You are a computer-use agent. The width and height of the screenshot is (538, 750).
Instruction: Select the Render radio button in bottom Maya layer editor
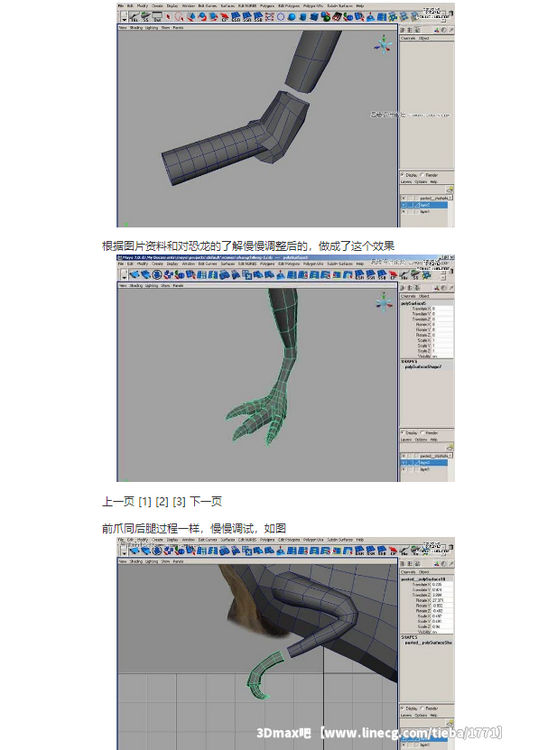click(422, 708)
